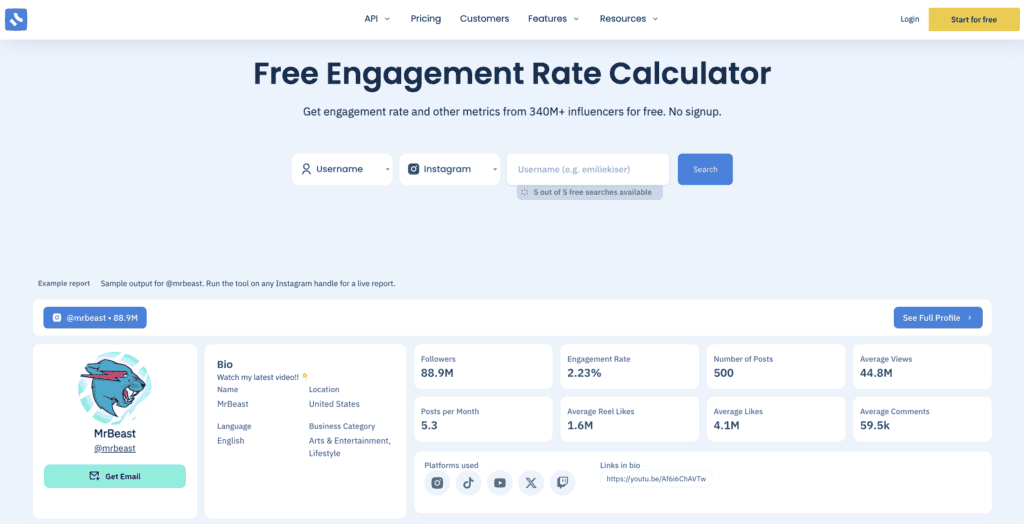
Task: Open the youtu.be link in bio
Action: pyautogui.click(x=656, y=479)
